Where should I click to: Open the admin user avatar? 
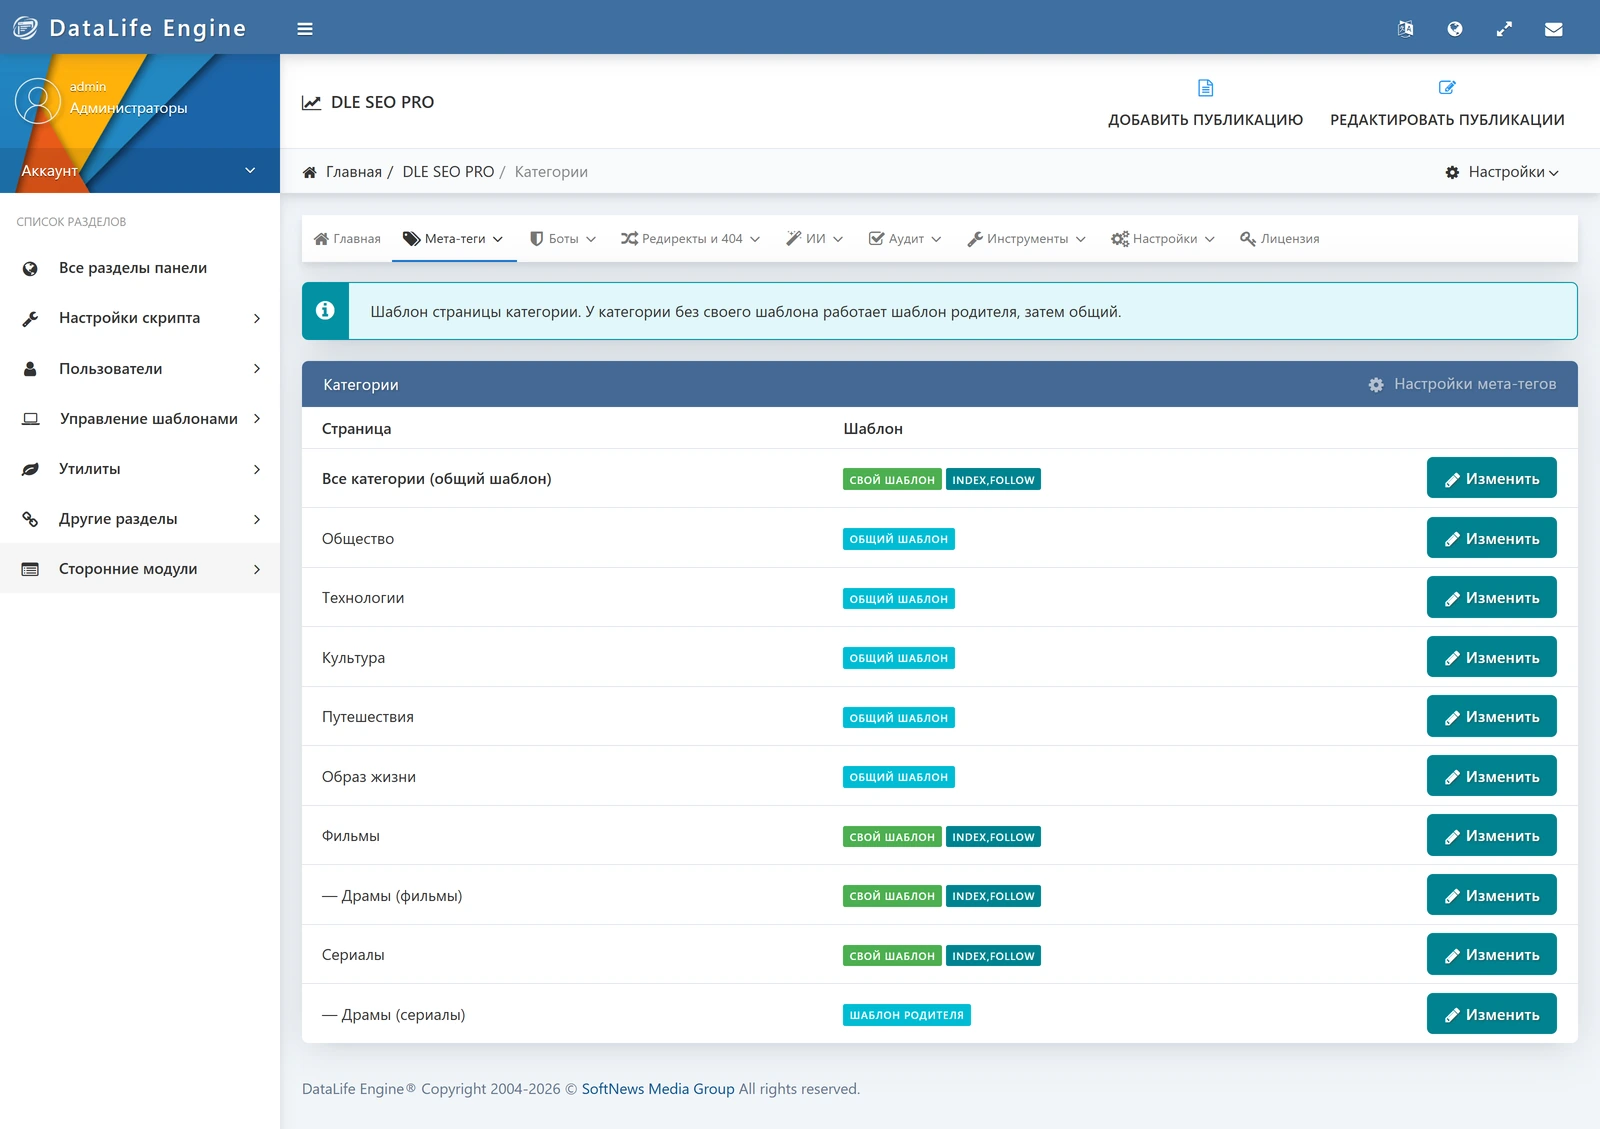click(x=38, y=101)
